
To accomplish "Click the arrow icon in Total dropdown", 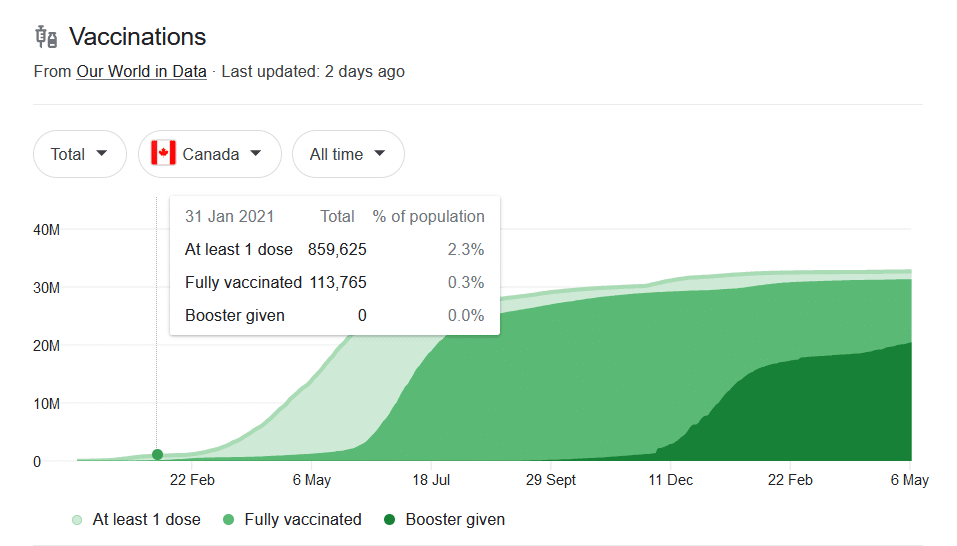I will [x=102, y=154].
